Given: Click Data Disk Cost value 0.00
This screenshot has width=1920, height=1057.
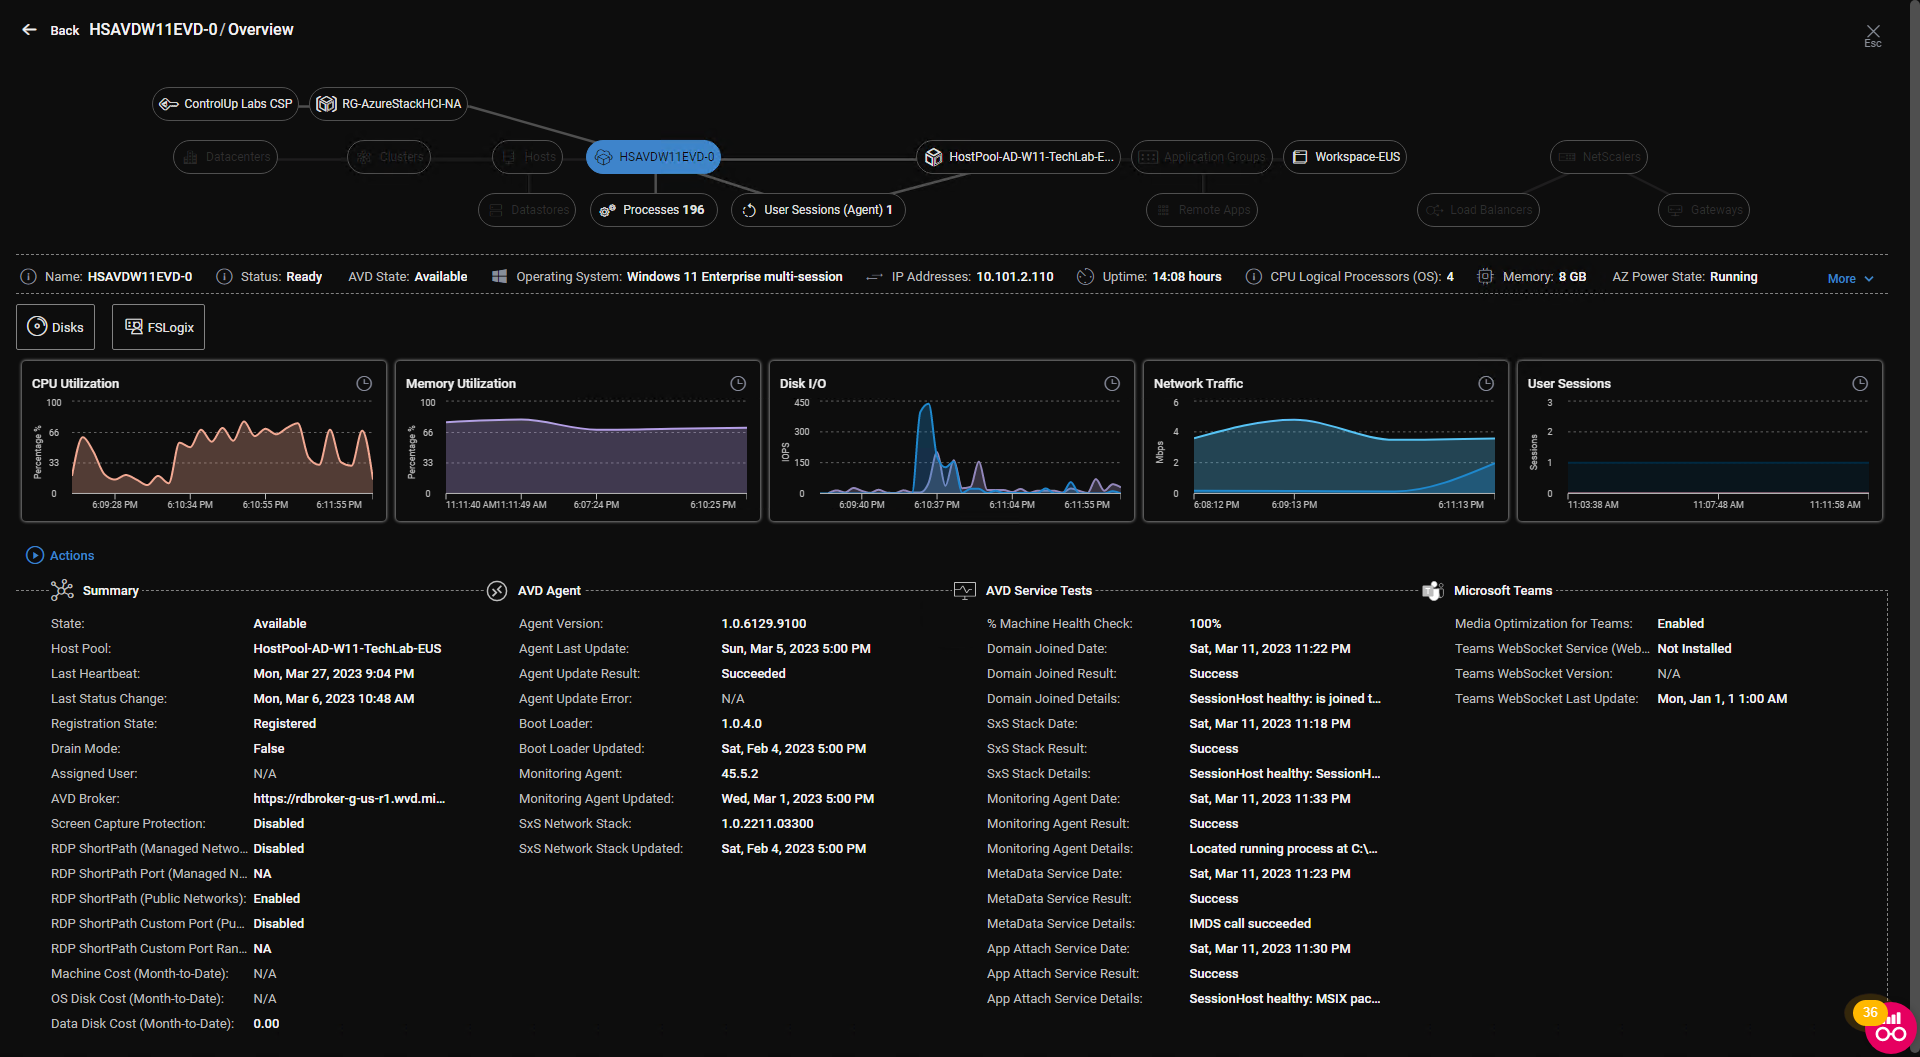Looking at the screenshot, I should point(266,1024).
